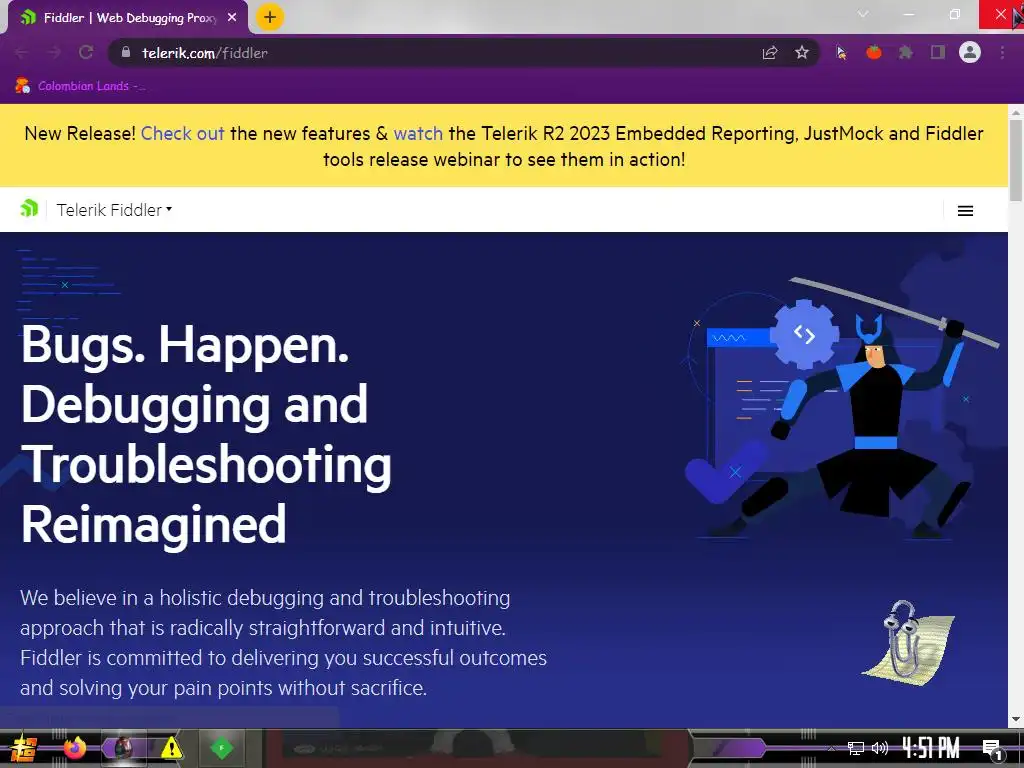This screenshot has height=768, width=1024.
Task: Close the Fiddler tab
Action: tap(232, 18)
